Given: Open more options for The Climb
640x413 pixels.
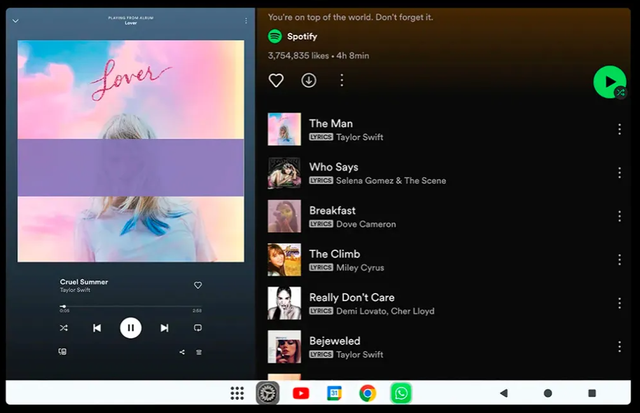Looking at the screenshot, I should pos(619,260).
